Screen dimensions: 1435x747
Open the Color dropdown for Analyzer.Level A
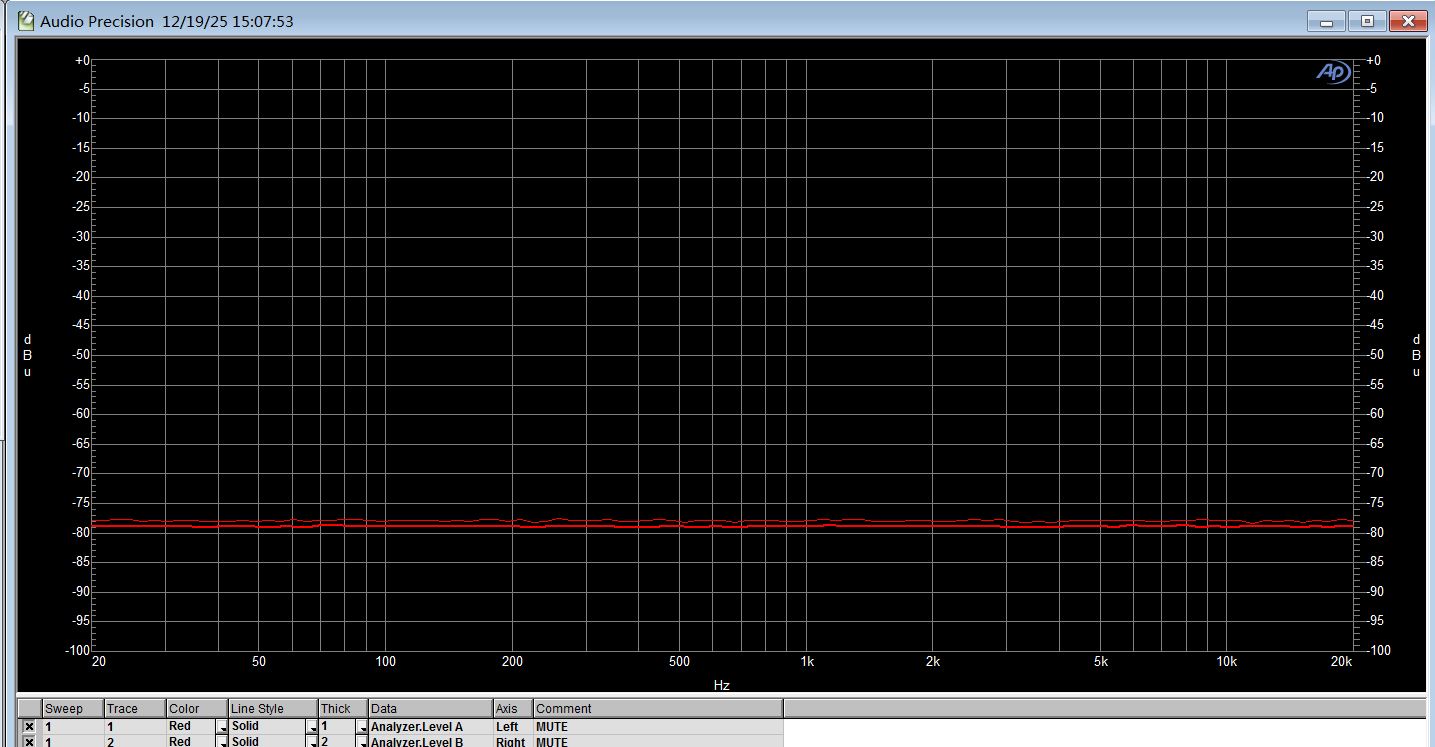pos(222,727)
